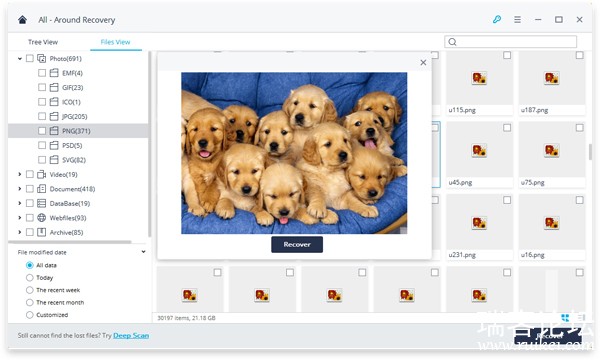This screenshot has height=360, width=600.
Task: Click the '30197 items, 21.18 GB' status text
Action: point(186,318)
